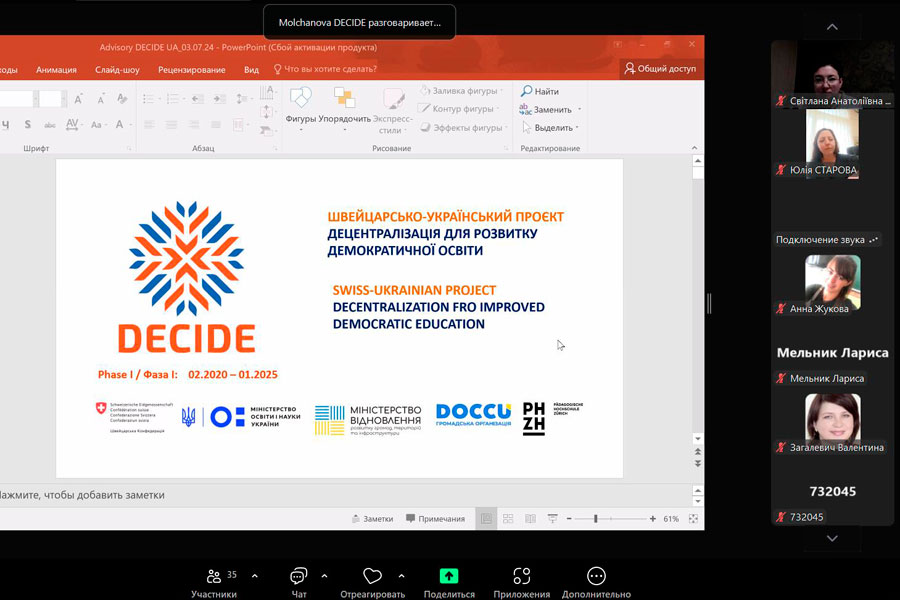Show next participants with the down chevron

[x=832, y=538]
